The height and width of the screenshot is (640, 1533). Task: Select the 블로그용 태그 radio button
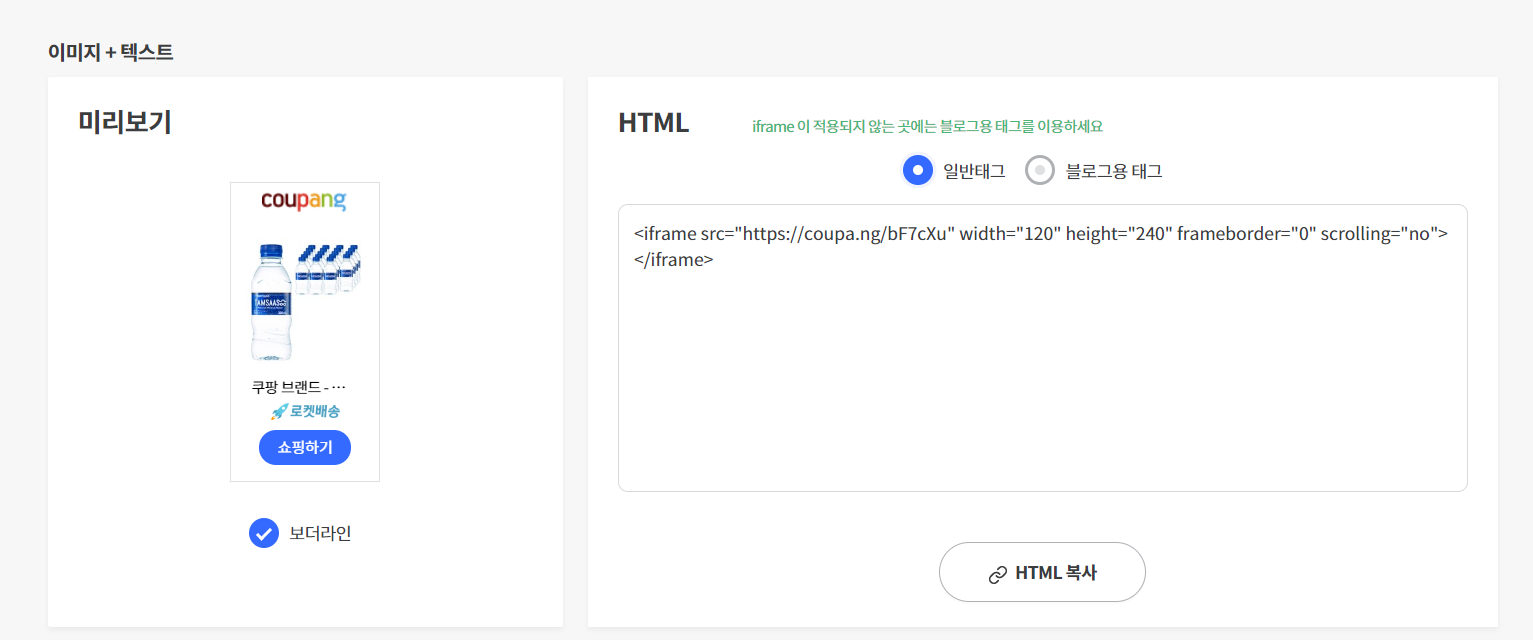[x=1040, y=170]
